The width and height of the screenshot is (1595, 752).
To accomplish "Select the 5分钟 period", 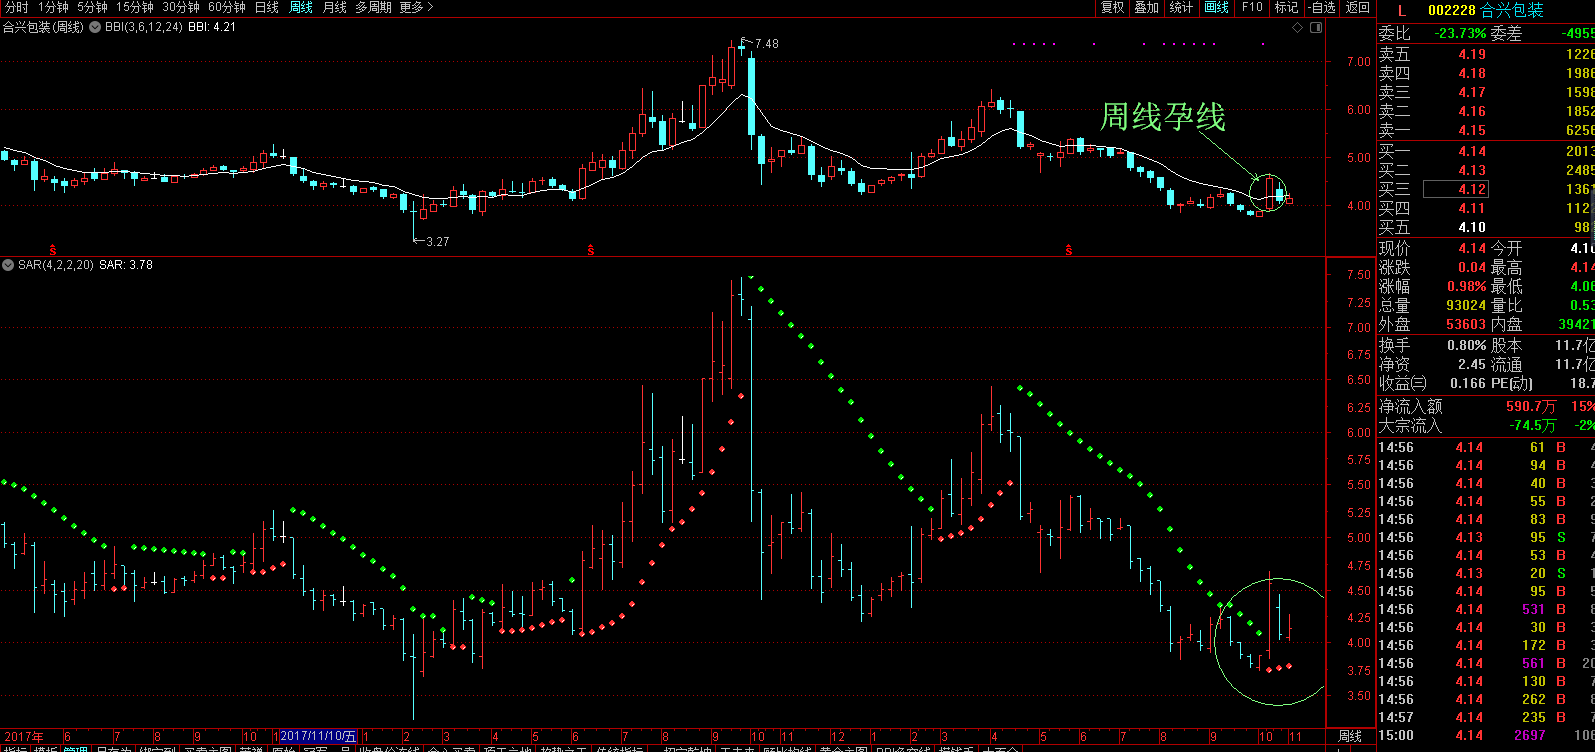I will point(92,7).
